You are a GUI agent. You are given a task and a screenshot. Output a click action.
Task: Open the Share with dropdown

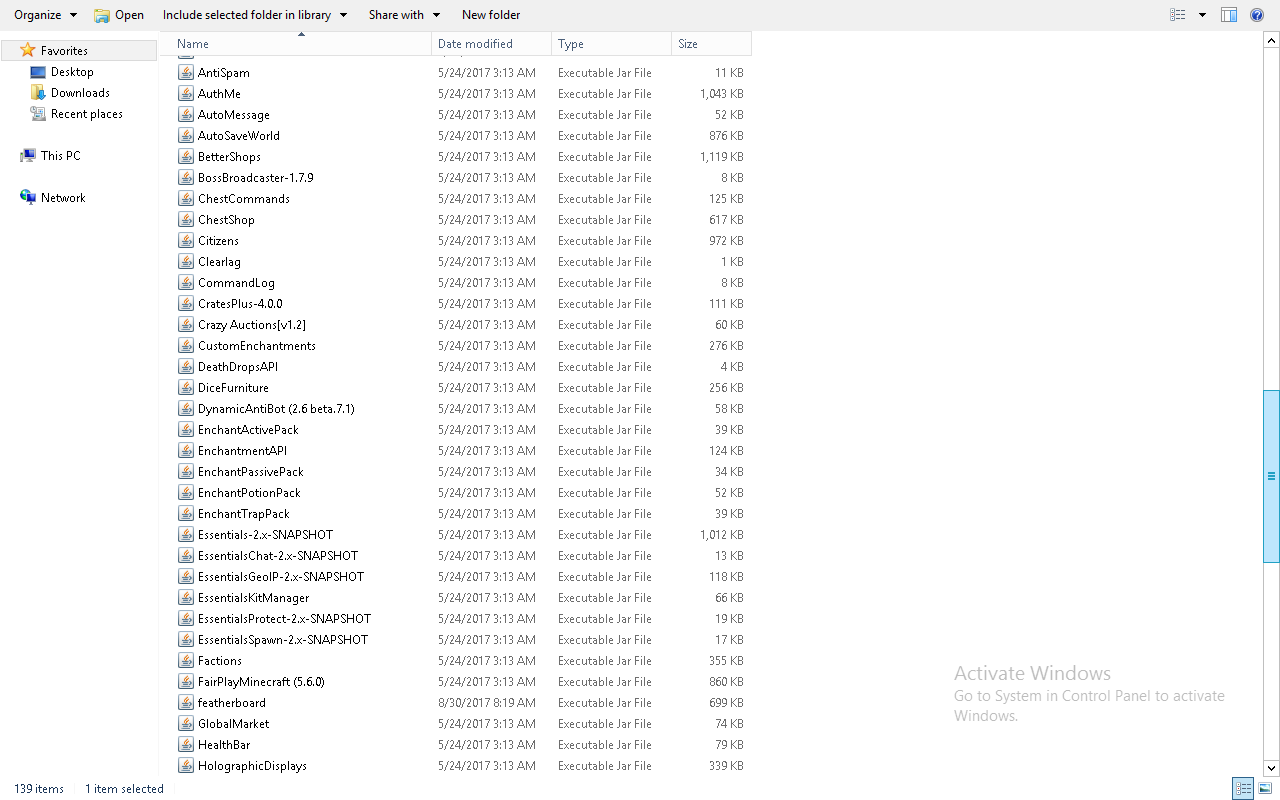(404, 15)
